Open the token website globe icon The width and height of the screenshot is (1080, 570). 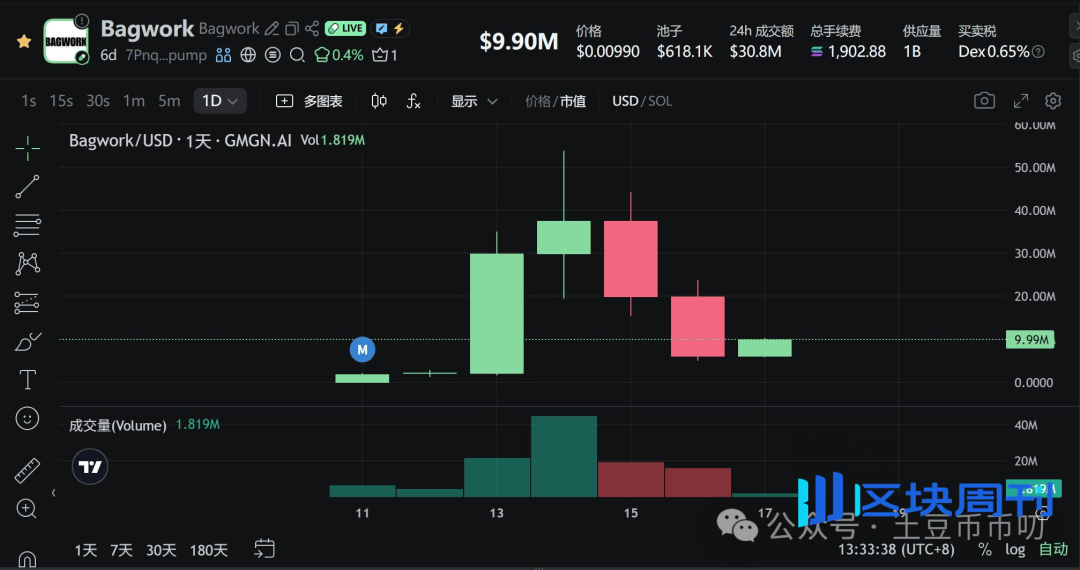[248, 55]
